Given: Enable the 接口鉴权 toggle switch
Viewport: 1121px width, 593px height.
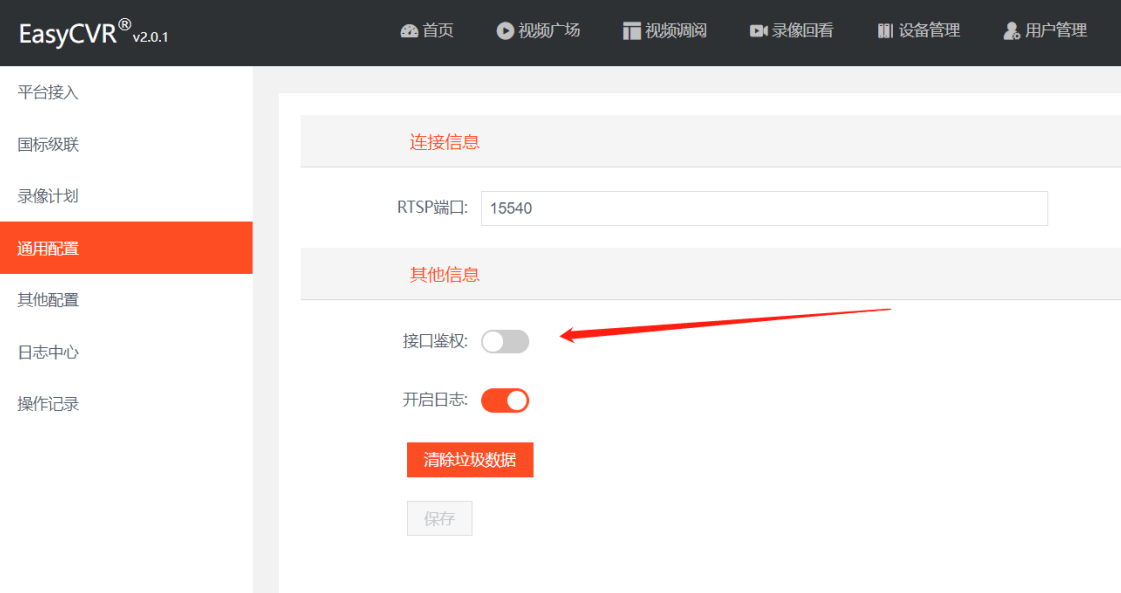Looking at the screenshot, I should pos(505,342).
